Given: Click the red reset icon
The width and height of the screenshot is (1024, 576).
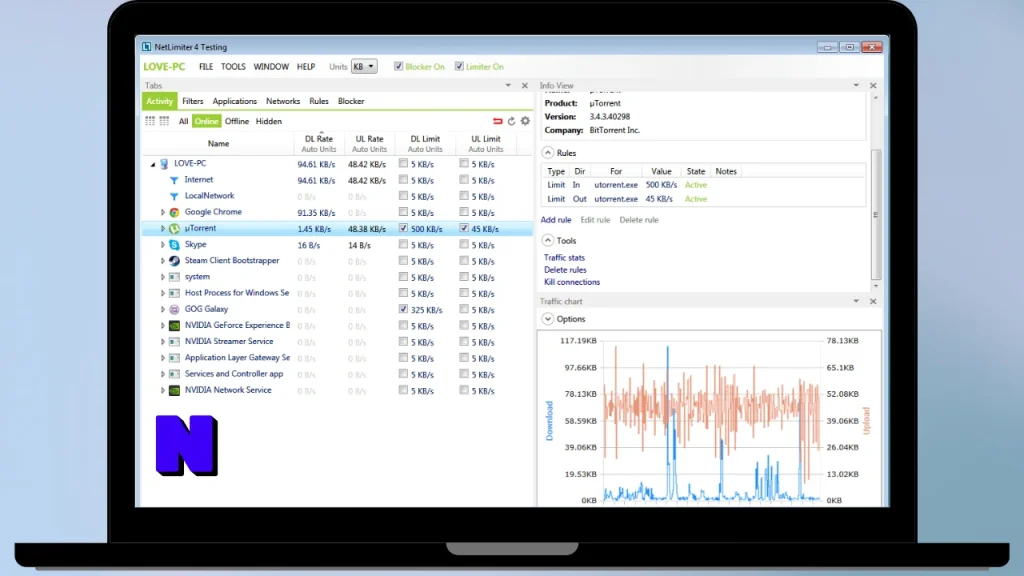Looking at the screenshot, I should pyautogui.click(x=498, y=121).
